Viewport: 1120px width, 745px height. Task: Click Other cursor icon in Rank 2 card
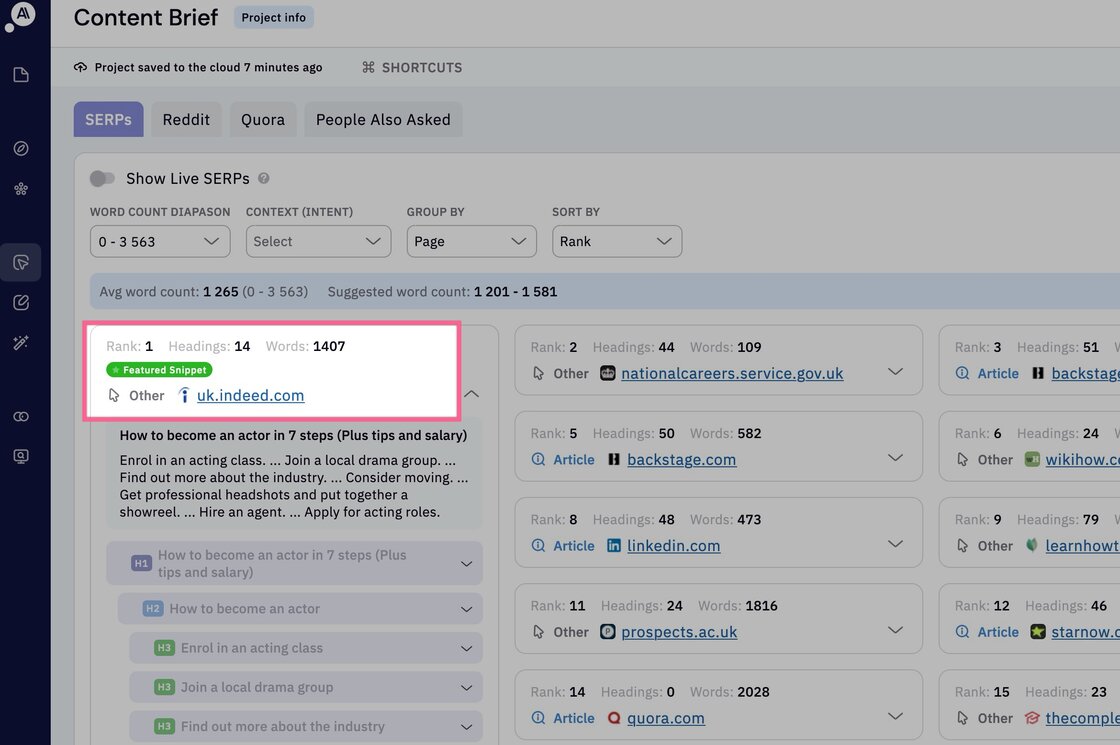[539, 373]
